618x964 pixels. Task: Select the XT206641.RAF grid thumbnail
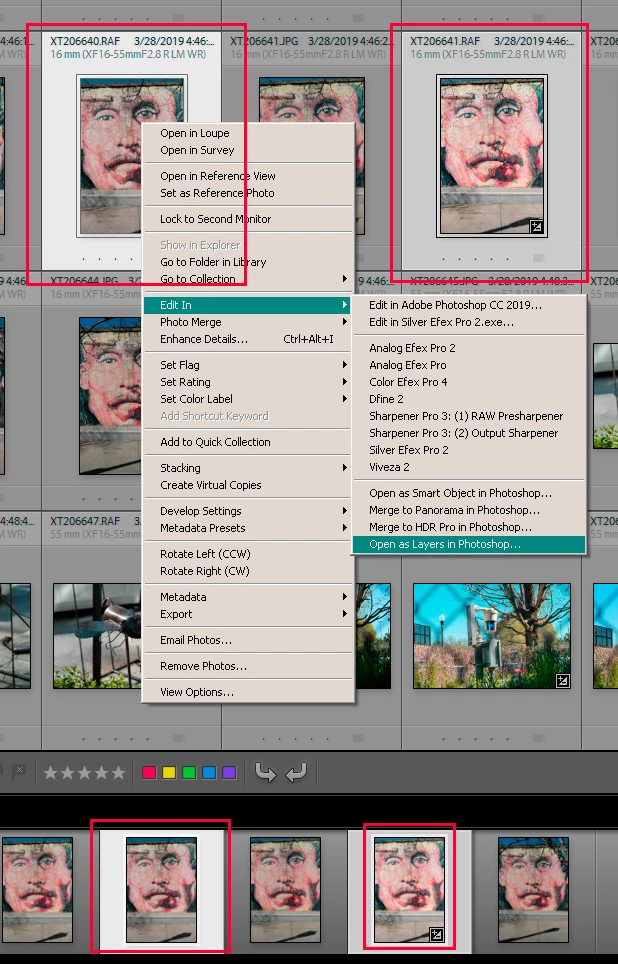pos(491,156)
